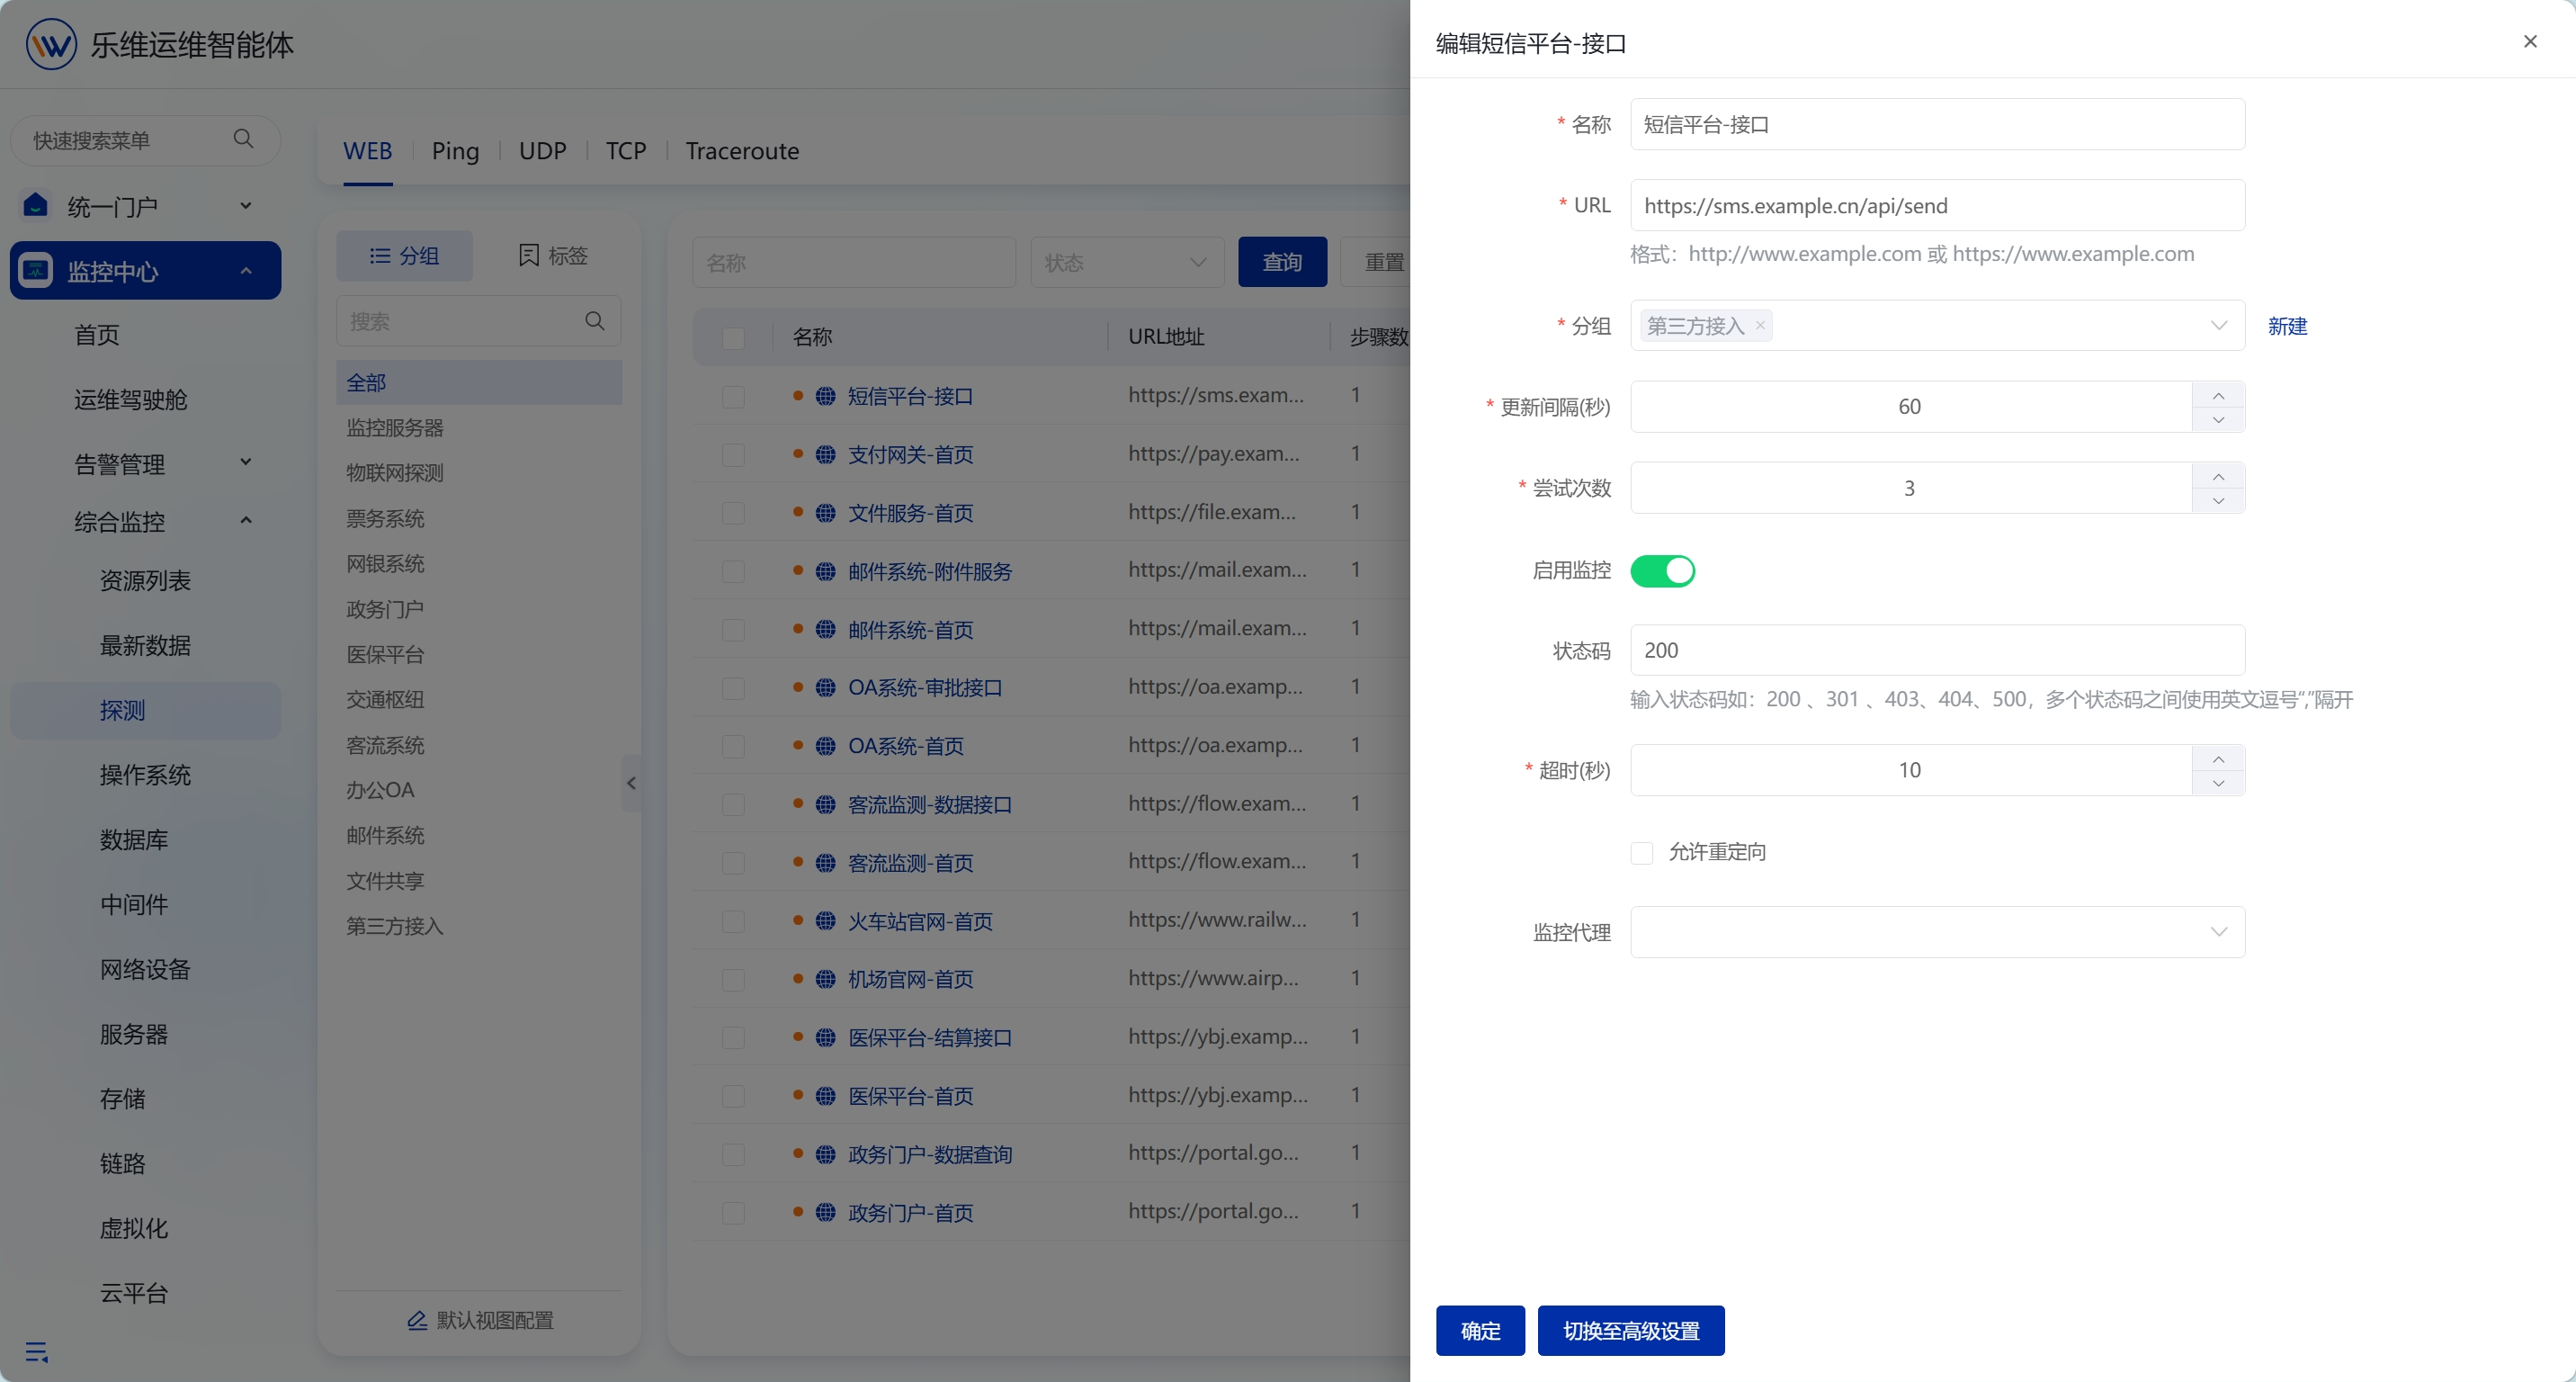Increase 超时(秒) with the up arrow
Image resolution: width=2576 pixels, height=1382 pixels.
click(x=2218, y=758)
